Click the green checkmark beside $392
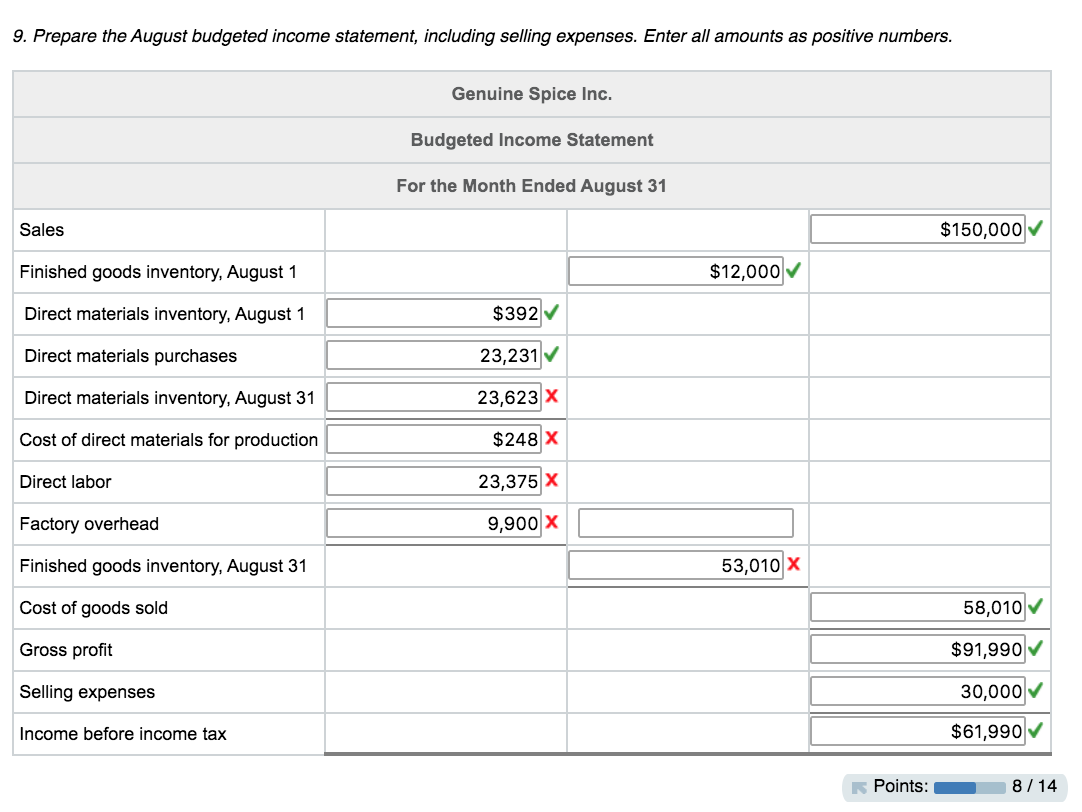 click(551, 312)
